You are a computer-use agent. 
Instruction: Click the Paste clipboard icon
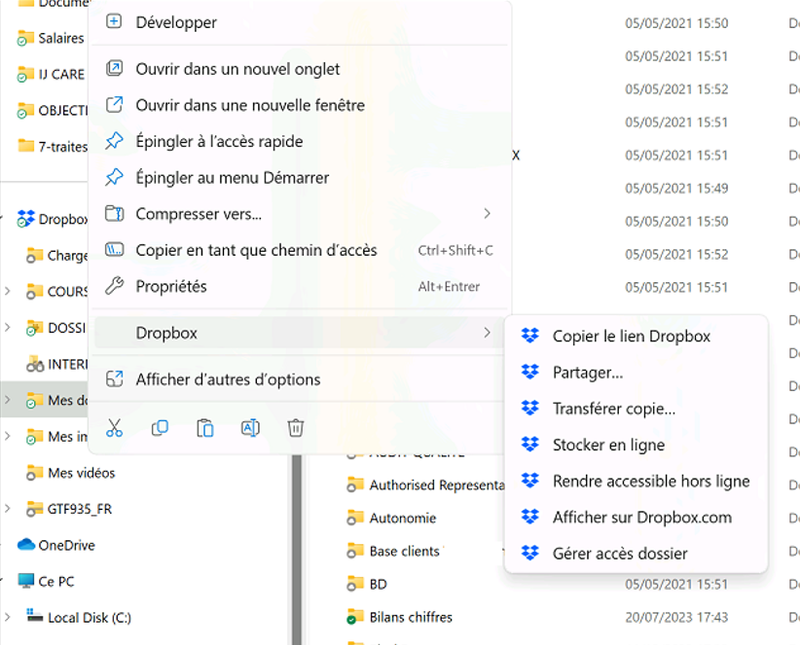pos(205,428)
